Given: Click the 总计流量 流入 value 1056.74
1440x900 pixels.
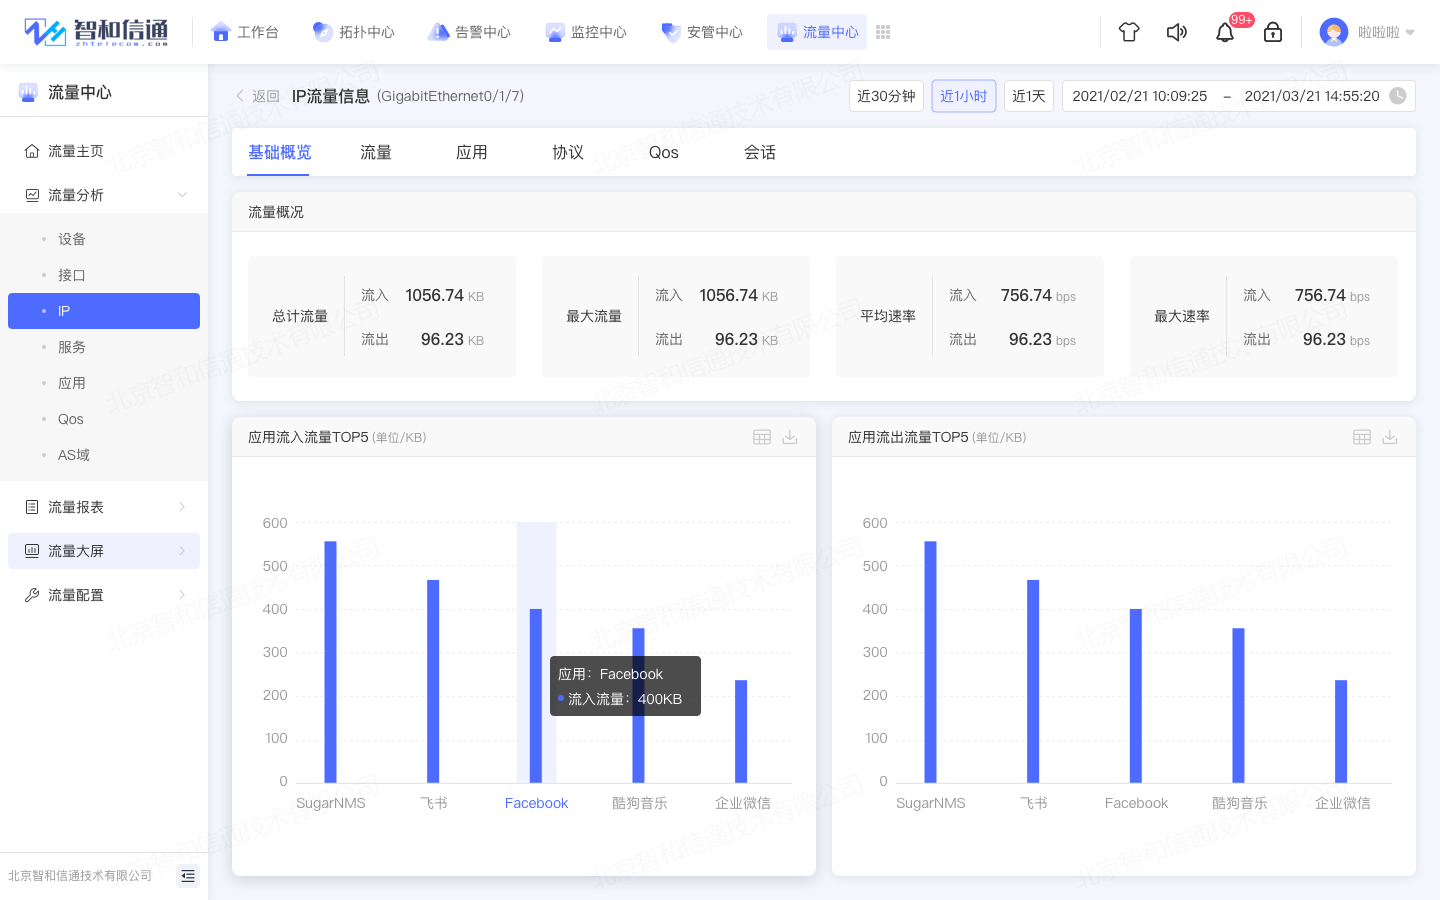Looking at the screenshot, I should pyautogui.click(x=434, y=295).
